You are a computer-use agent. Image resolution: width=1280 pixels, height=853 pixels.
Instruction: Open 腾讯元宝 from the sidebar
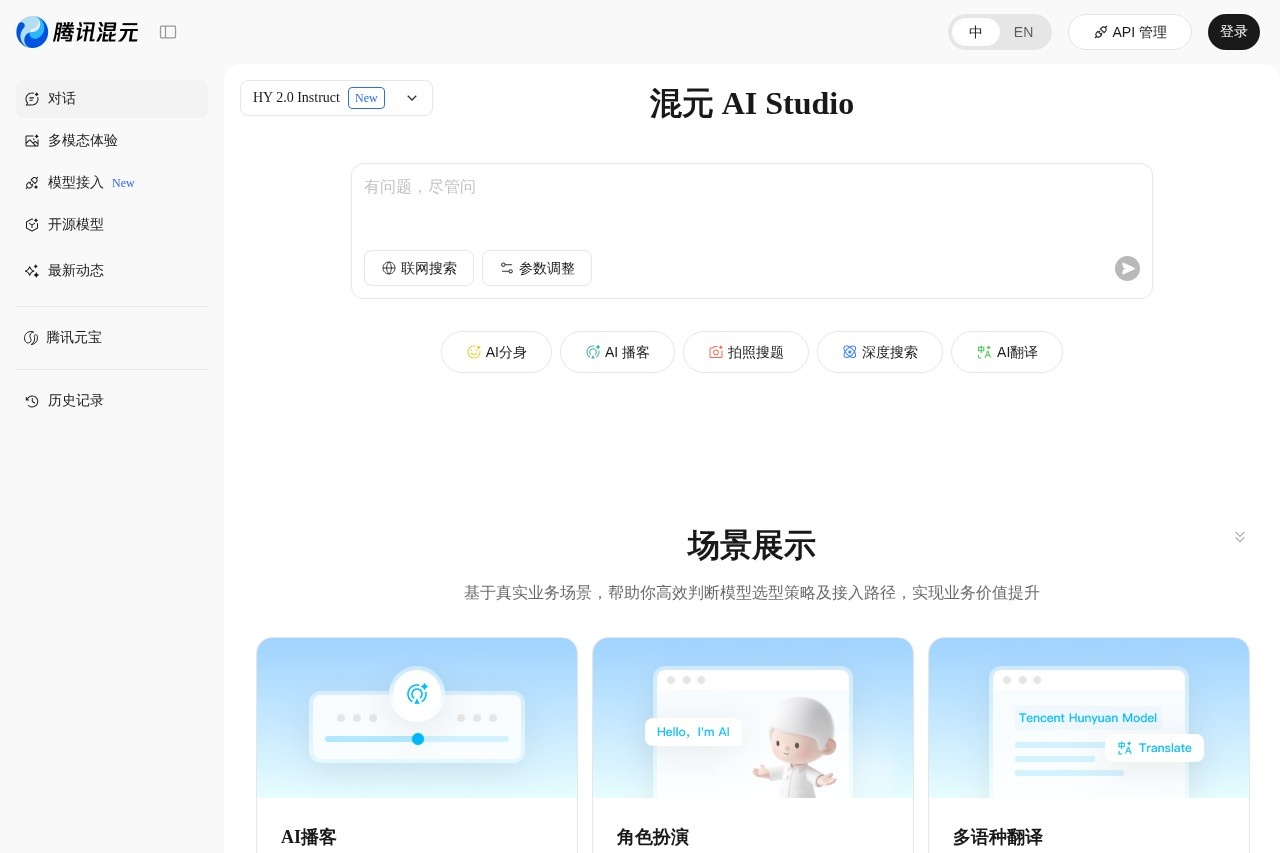[x=74, y=337]
